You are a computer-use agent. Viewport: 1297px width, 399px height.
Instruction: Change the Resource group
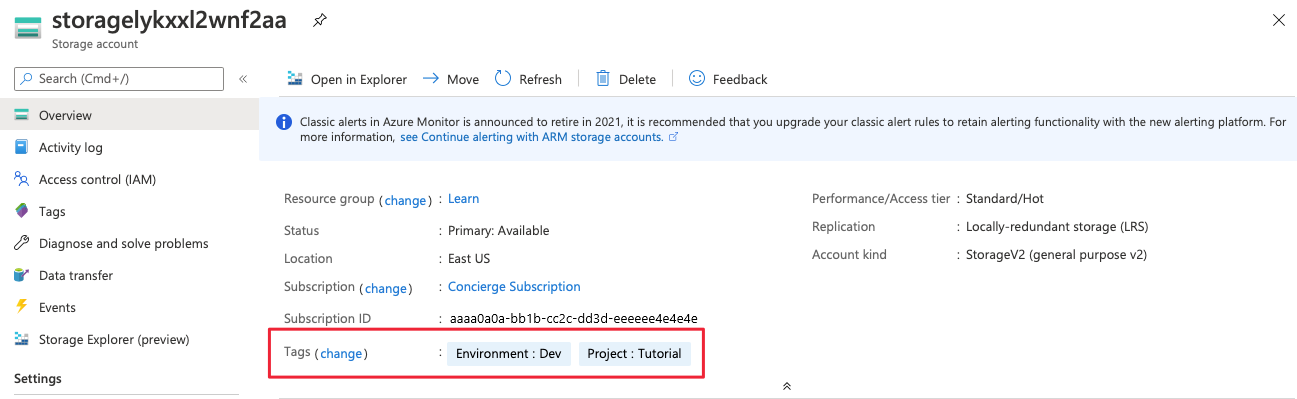(405, 200)
